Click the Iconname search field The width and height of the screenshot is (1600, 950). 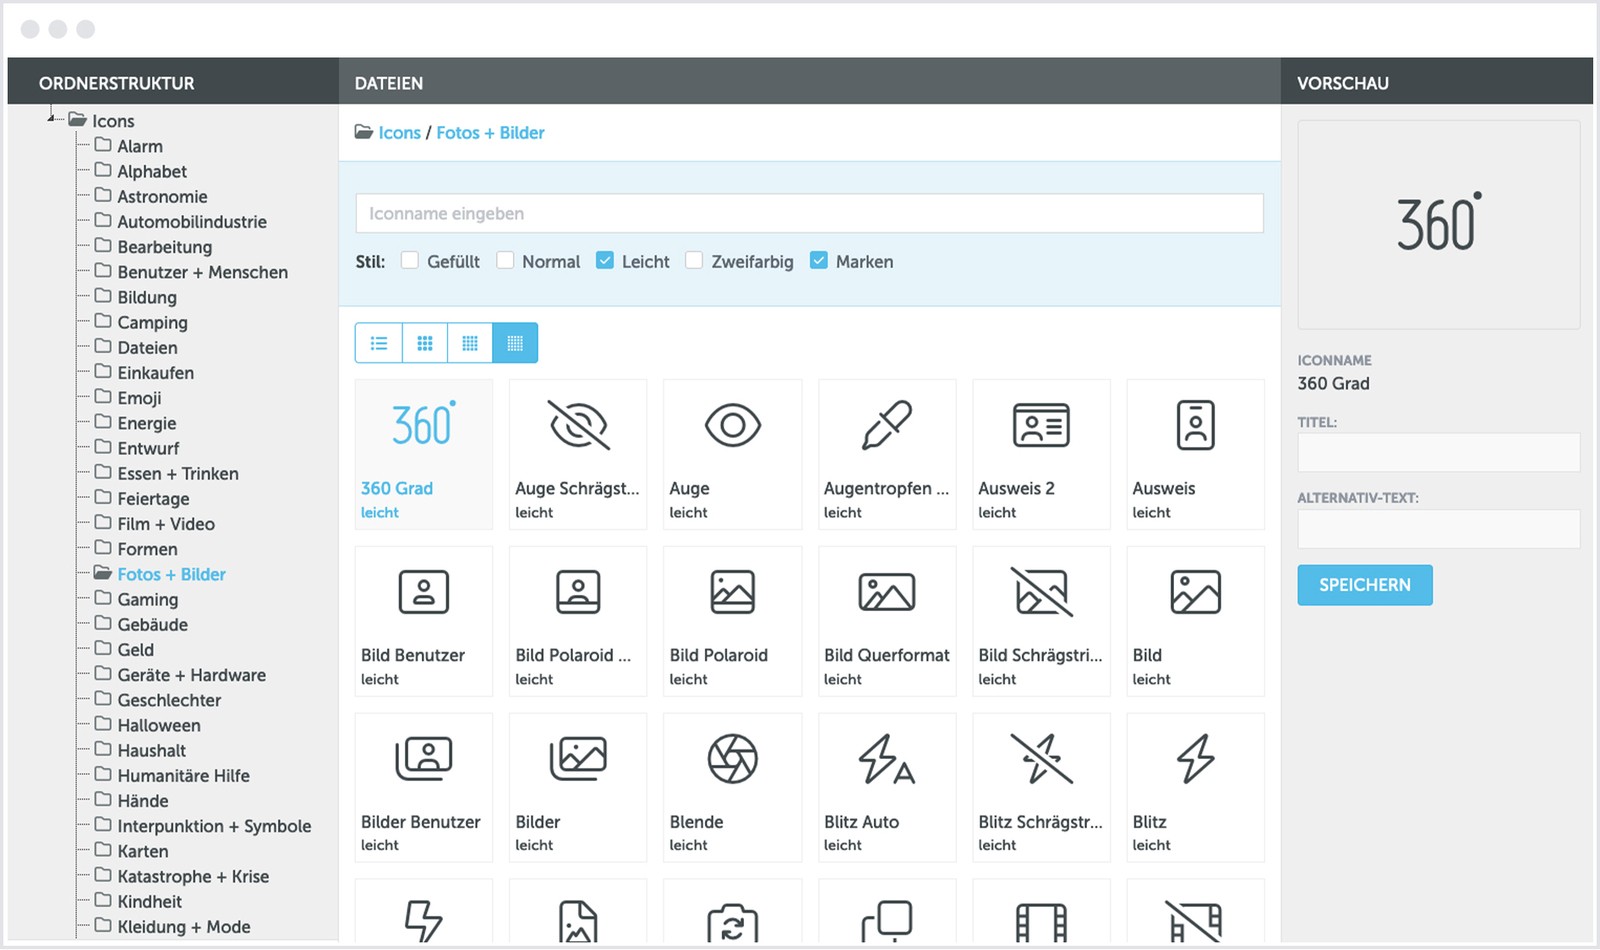coord(809,214)
